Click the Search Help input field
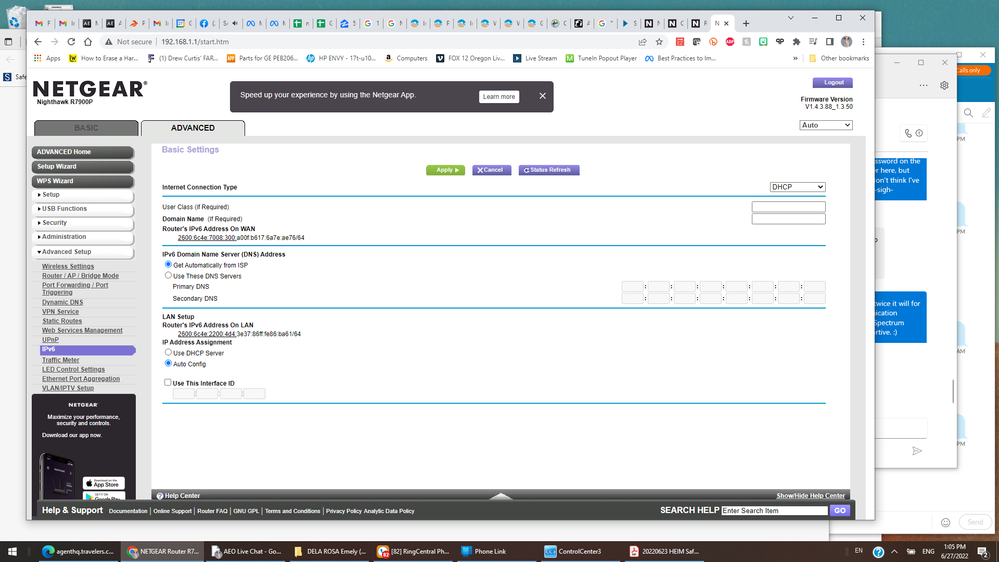 774,510
